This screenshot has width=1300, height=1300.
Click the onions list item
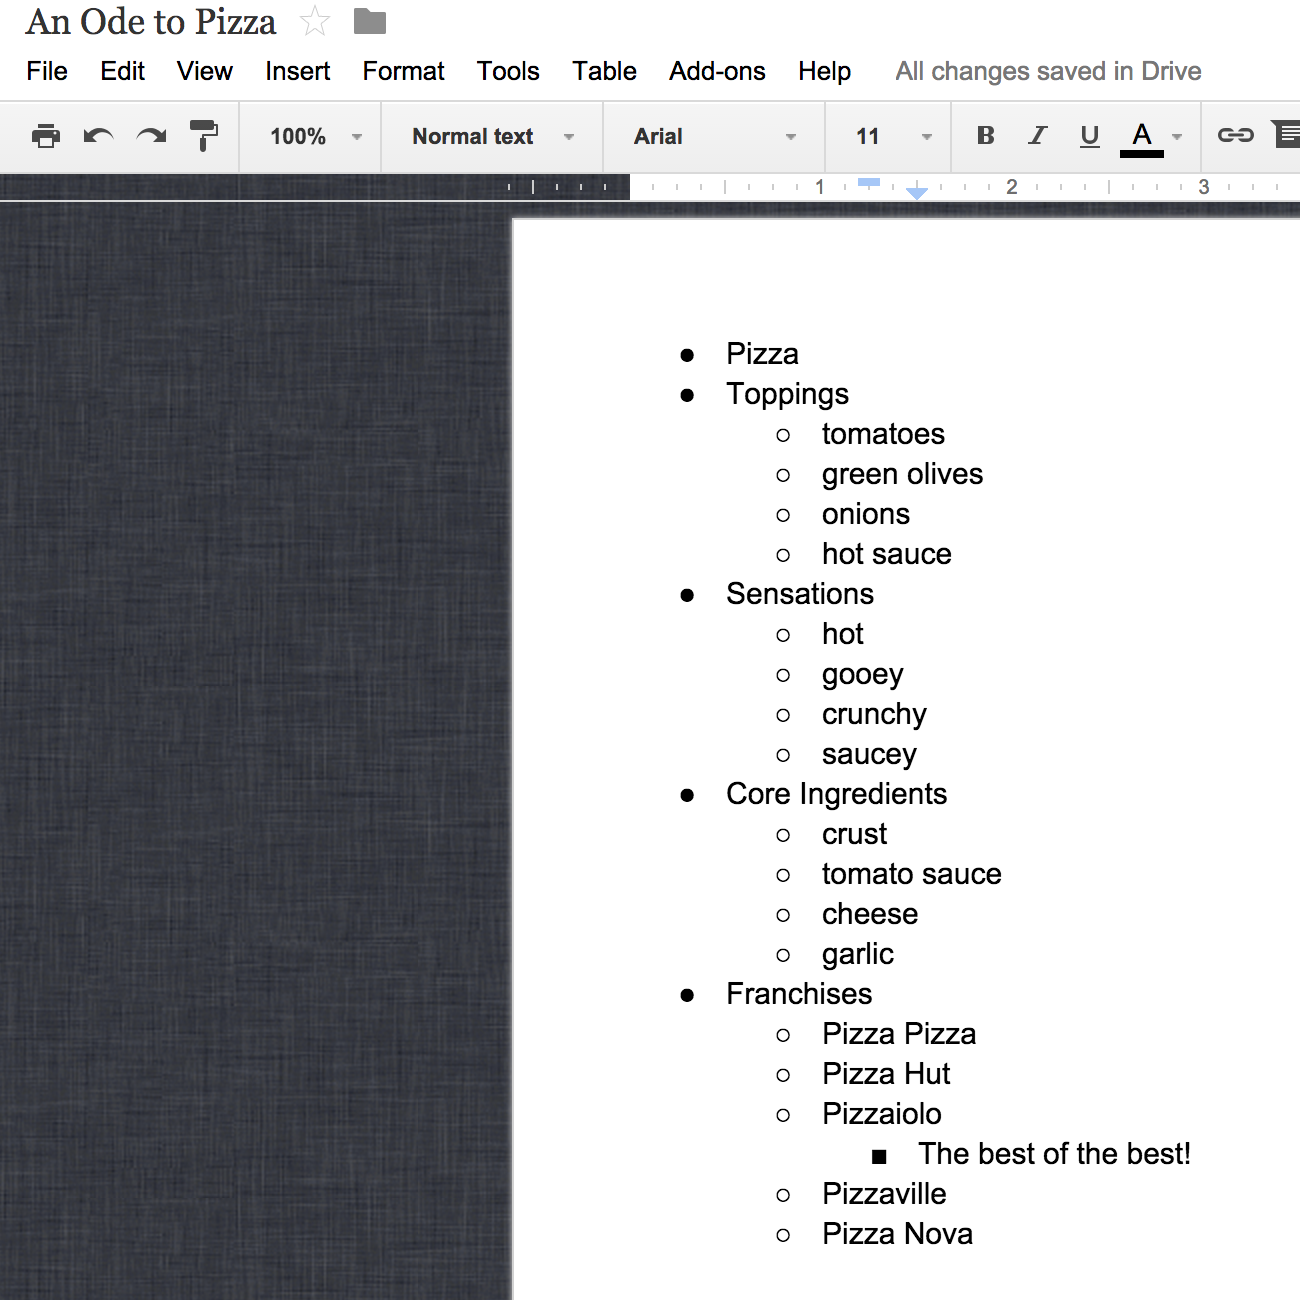[x=866, y=514]
